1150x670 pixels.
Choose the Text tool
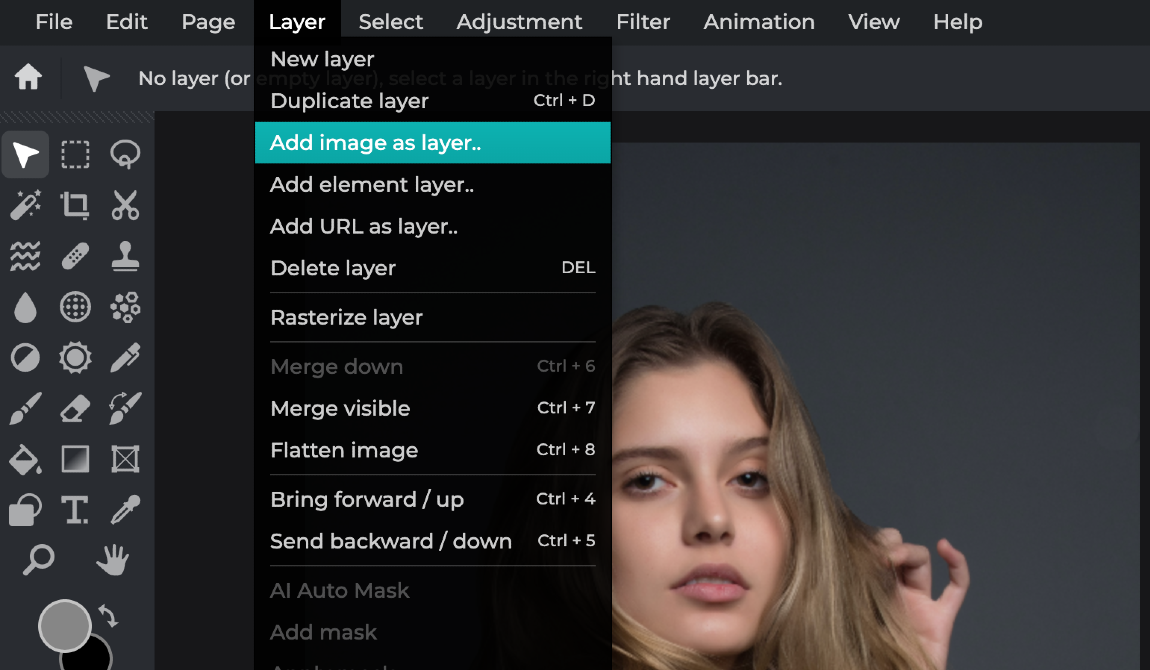click(x=75, y=510)
